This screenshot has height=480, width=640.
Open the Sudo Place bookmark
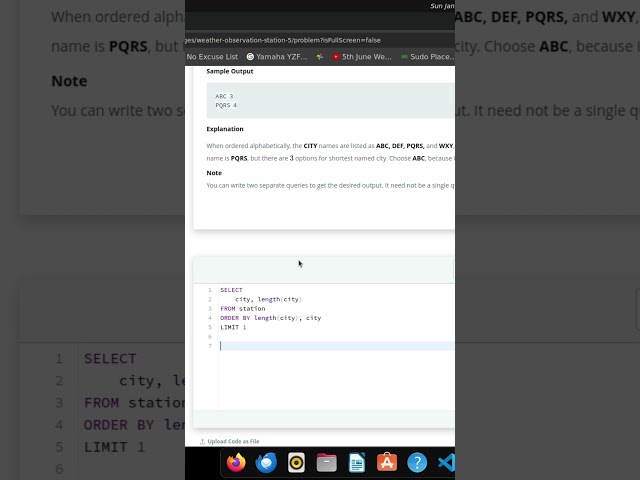(x=428, y=57)
